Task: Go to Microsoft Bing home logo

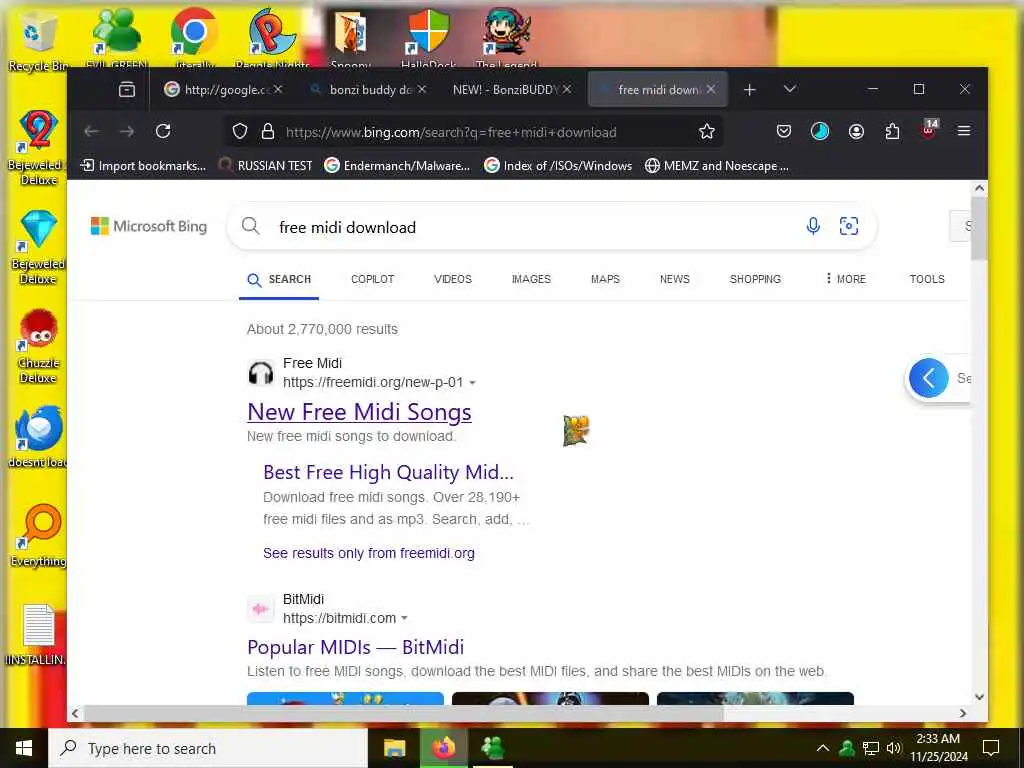Action: [149, 226]
